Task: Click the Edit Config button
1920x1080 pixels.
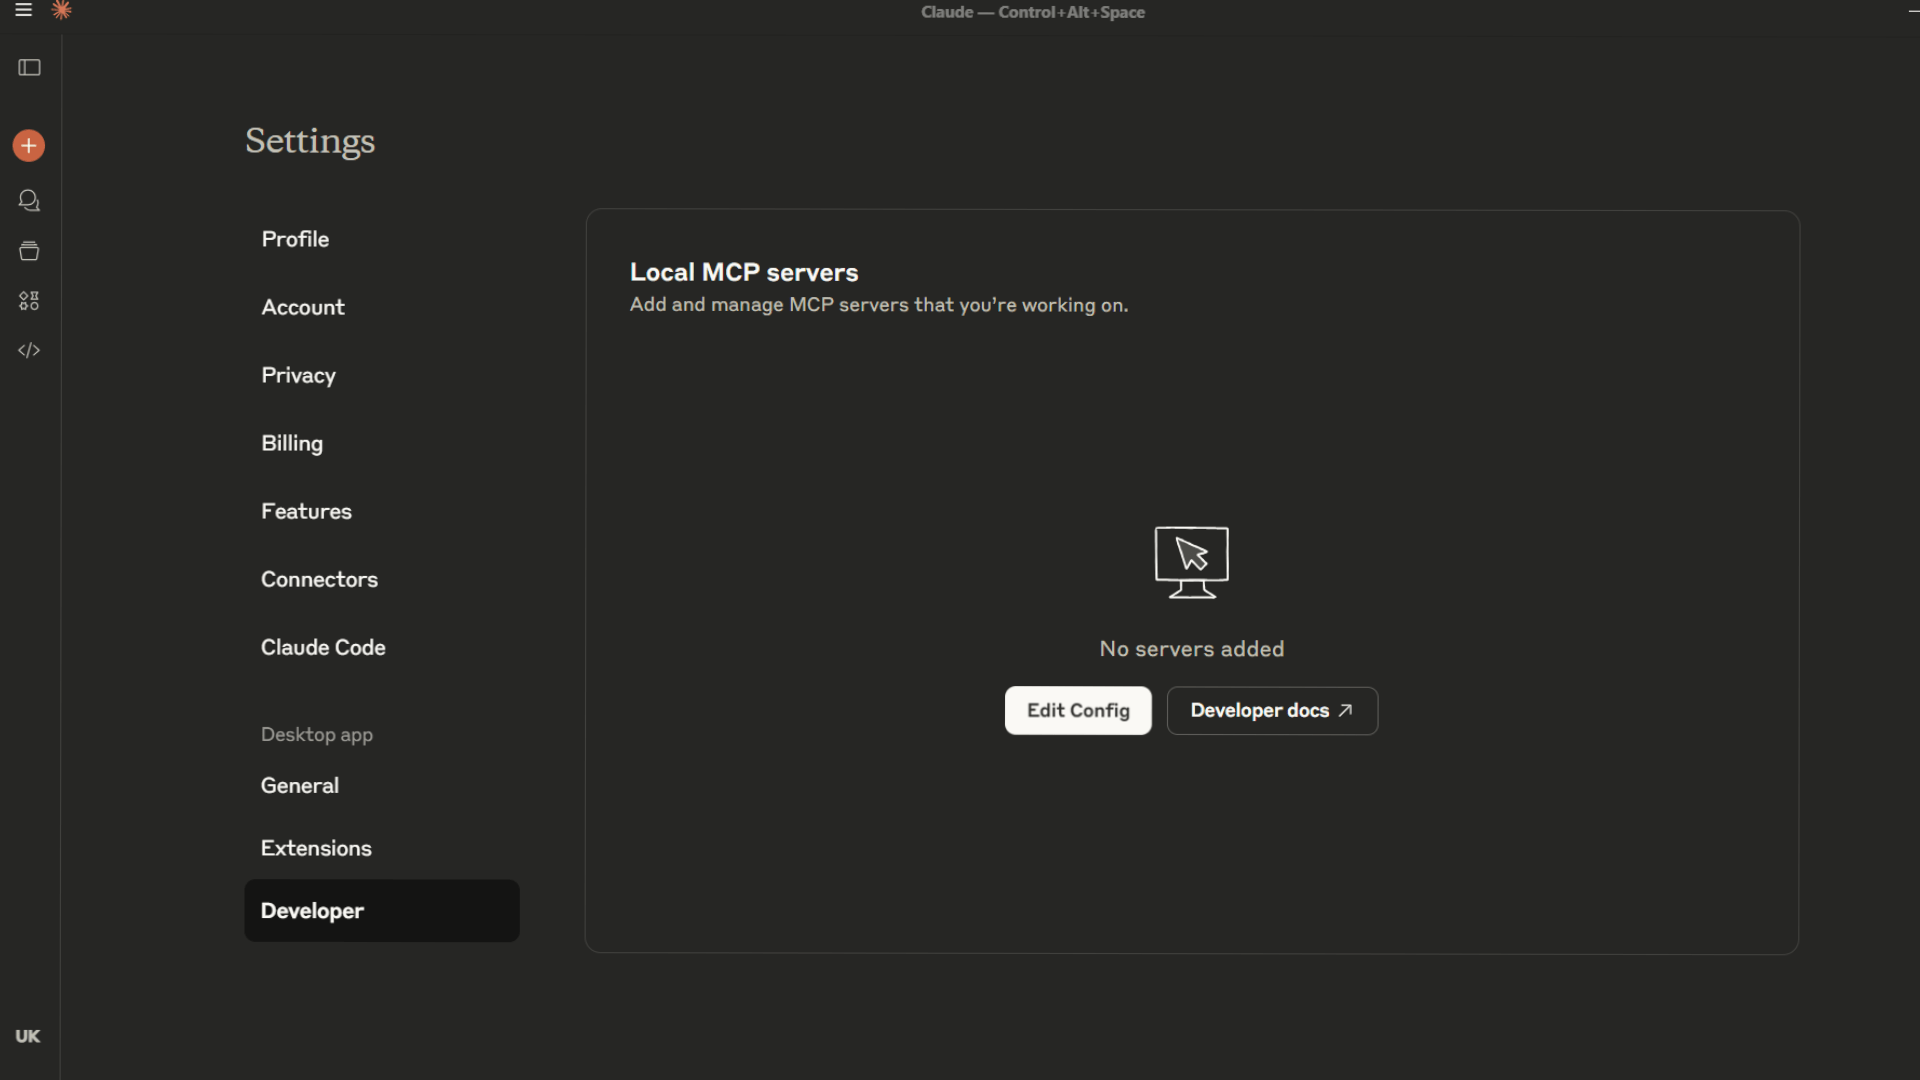Action: [1078, 710]
